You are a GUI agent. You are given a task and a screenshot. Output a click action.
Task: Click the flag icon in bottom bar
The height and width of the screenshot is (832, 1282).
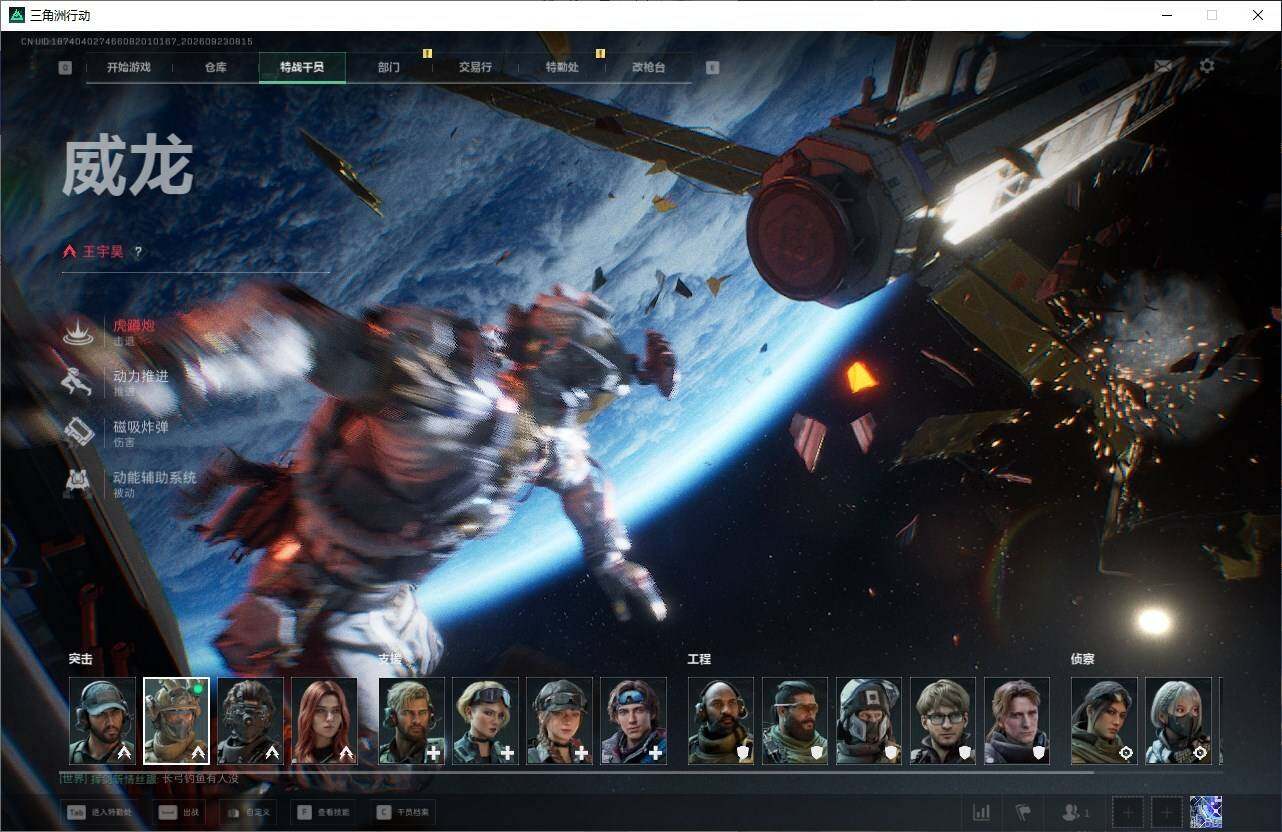click(x=1023, y=812)
